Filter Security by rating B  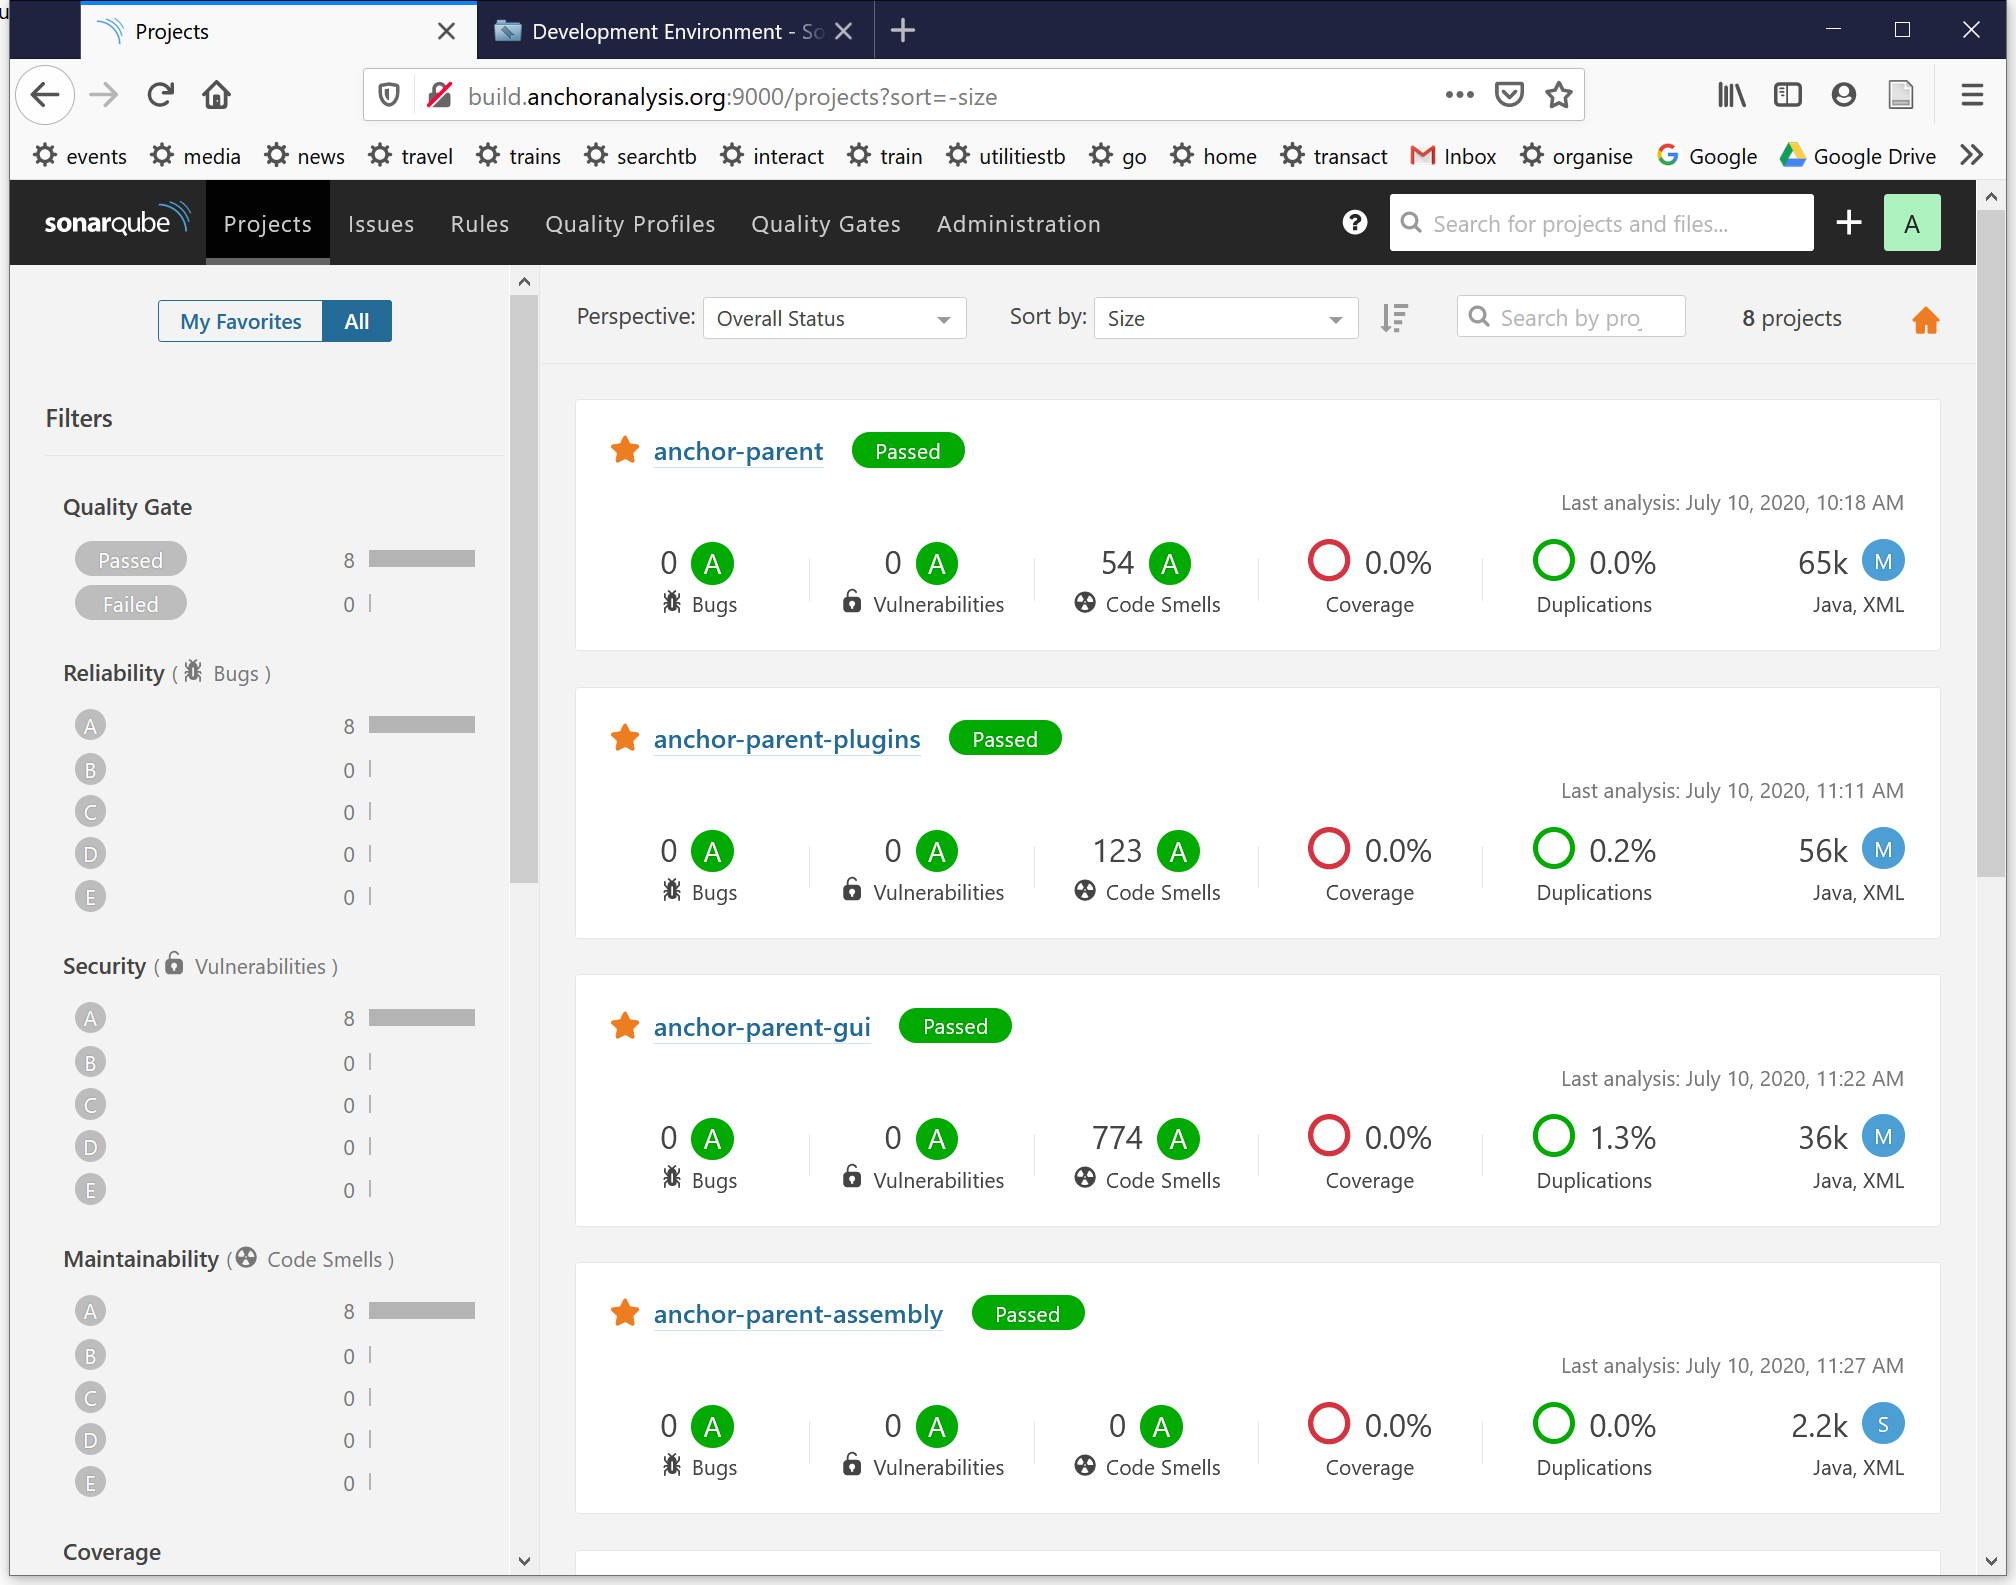[x=90, y=1062]
